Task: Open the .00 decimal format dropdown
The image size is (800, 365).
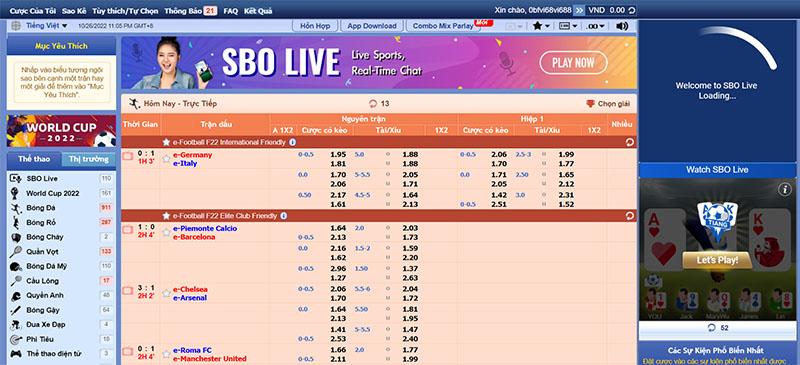Action: pos(595,26)
